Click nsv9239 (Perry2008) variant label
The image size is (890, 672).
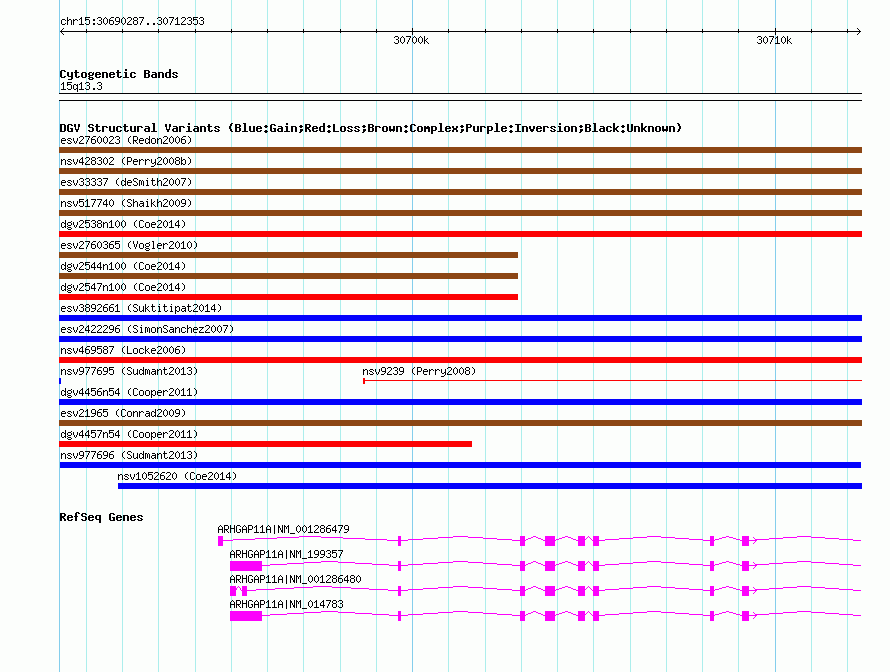pyautogui.click(x=419, y=371)
